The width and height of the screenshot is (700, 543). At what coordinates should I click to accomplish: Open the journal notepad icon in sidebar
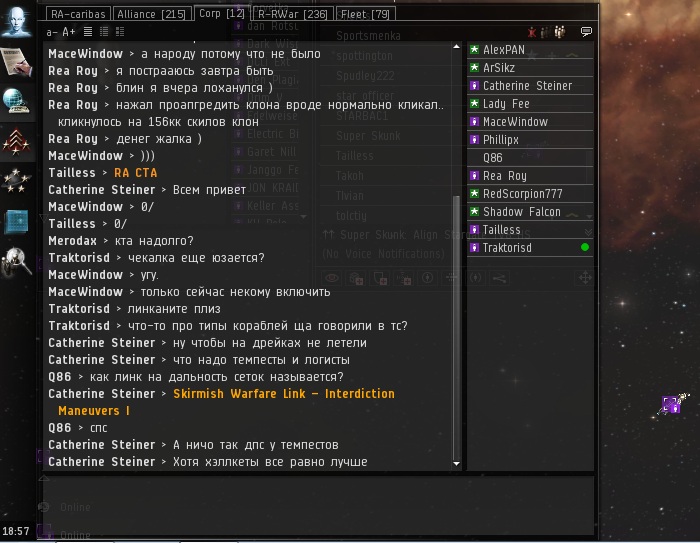click(17, 62)
